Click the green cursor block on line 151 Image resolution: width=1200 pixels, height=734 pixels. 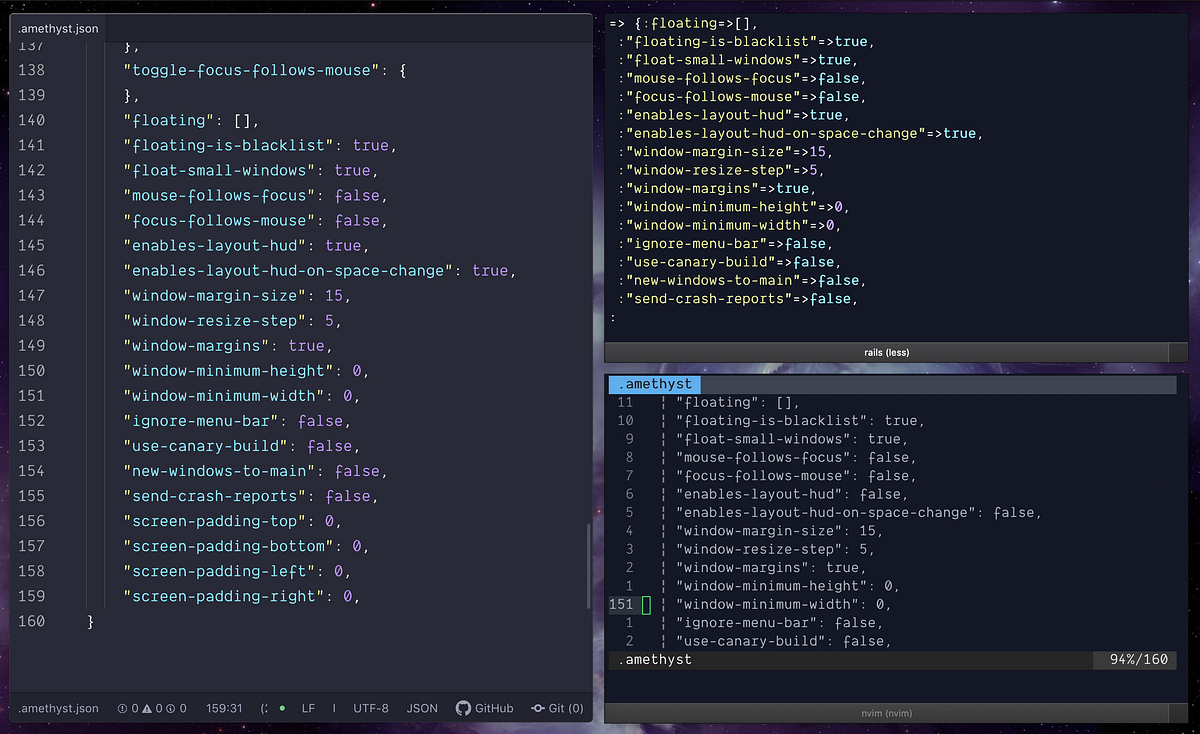pyautogui.click(x=646, y=604)
